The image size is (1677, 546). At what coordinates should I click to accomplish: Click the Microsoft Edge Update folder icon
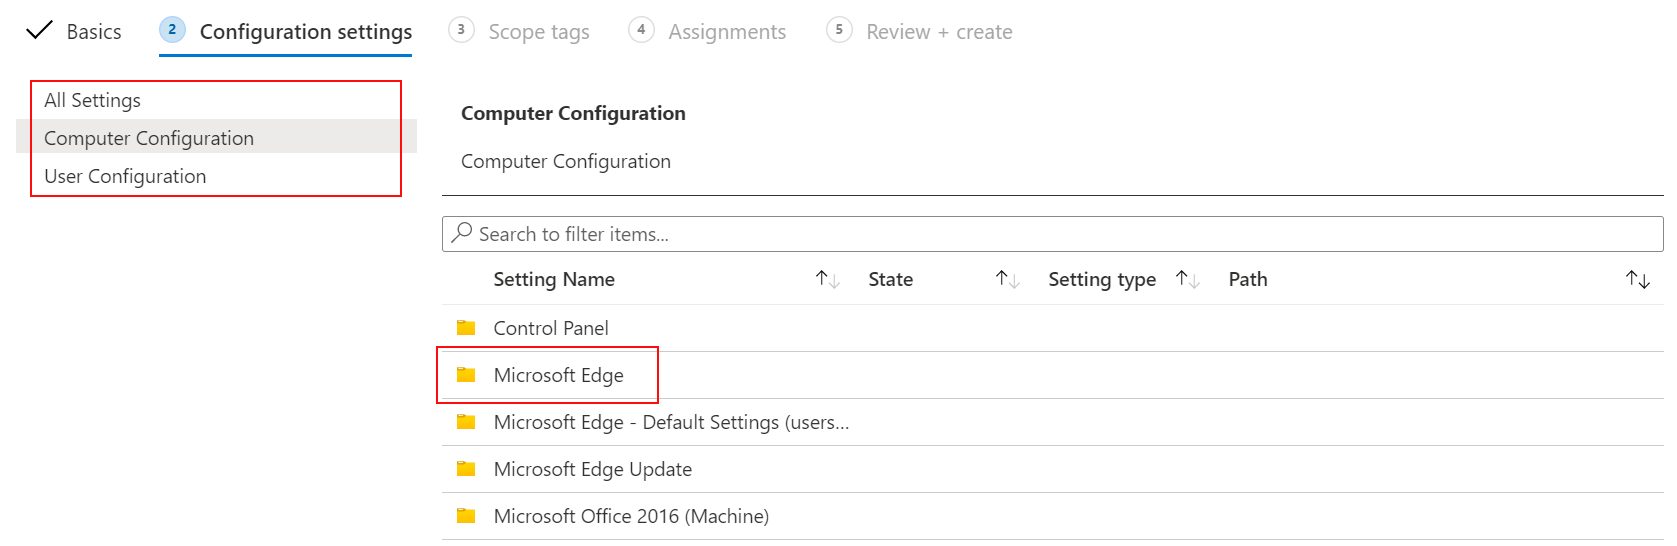coord(466,469)
